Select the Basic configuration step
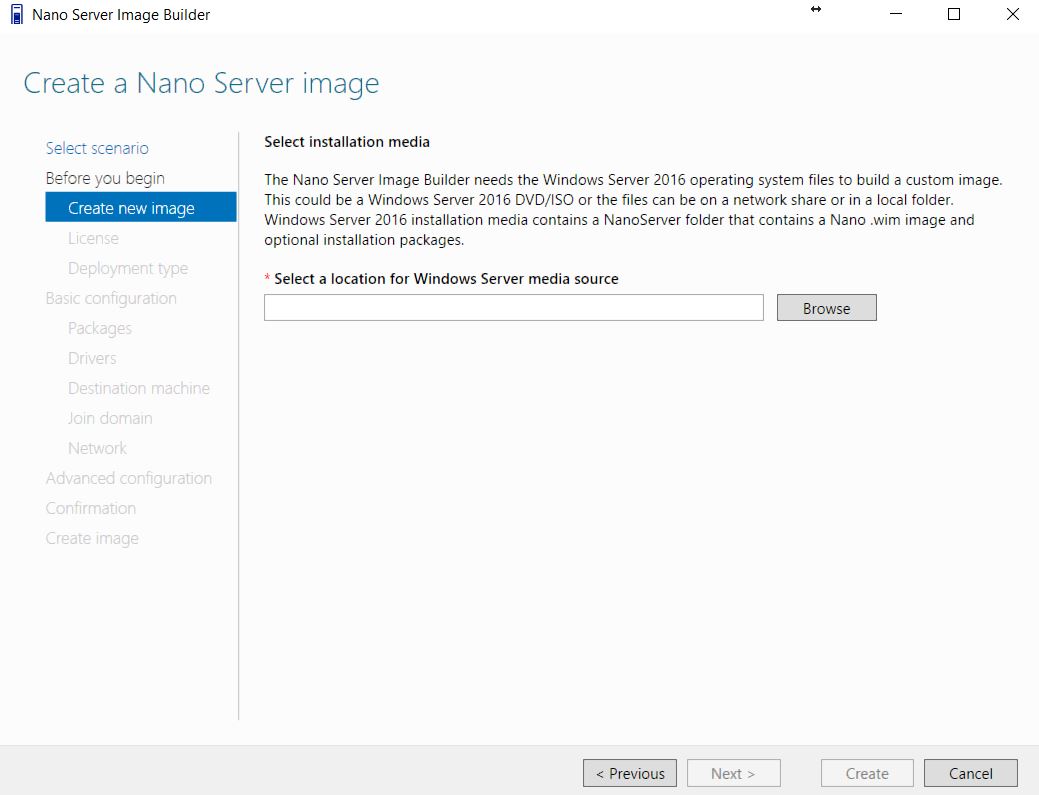1039x795 pixels. tap(111, 298)
